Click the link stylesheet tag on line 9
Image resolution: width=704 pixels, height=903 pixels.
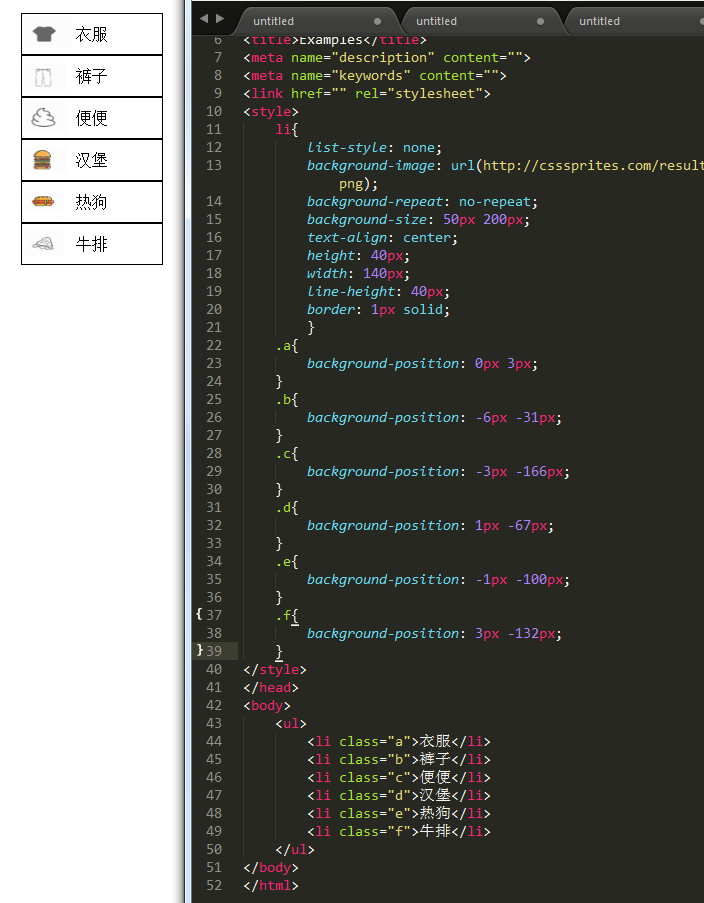click(x=367, y=93)
